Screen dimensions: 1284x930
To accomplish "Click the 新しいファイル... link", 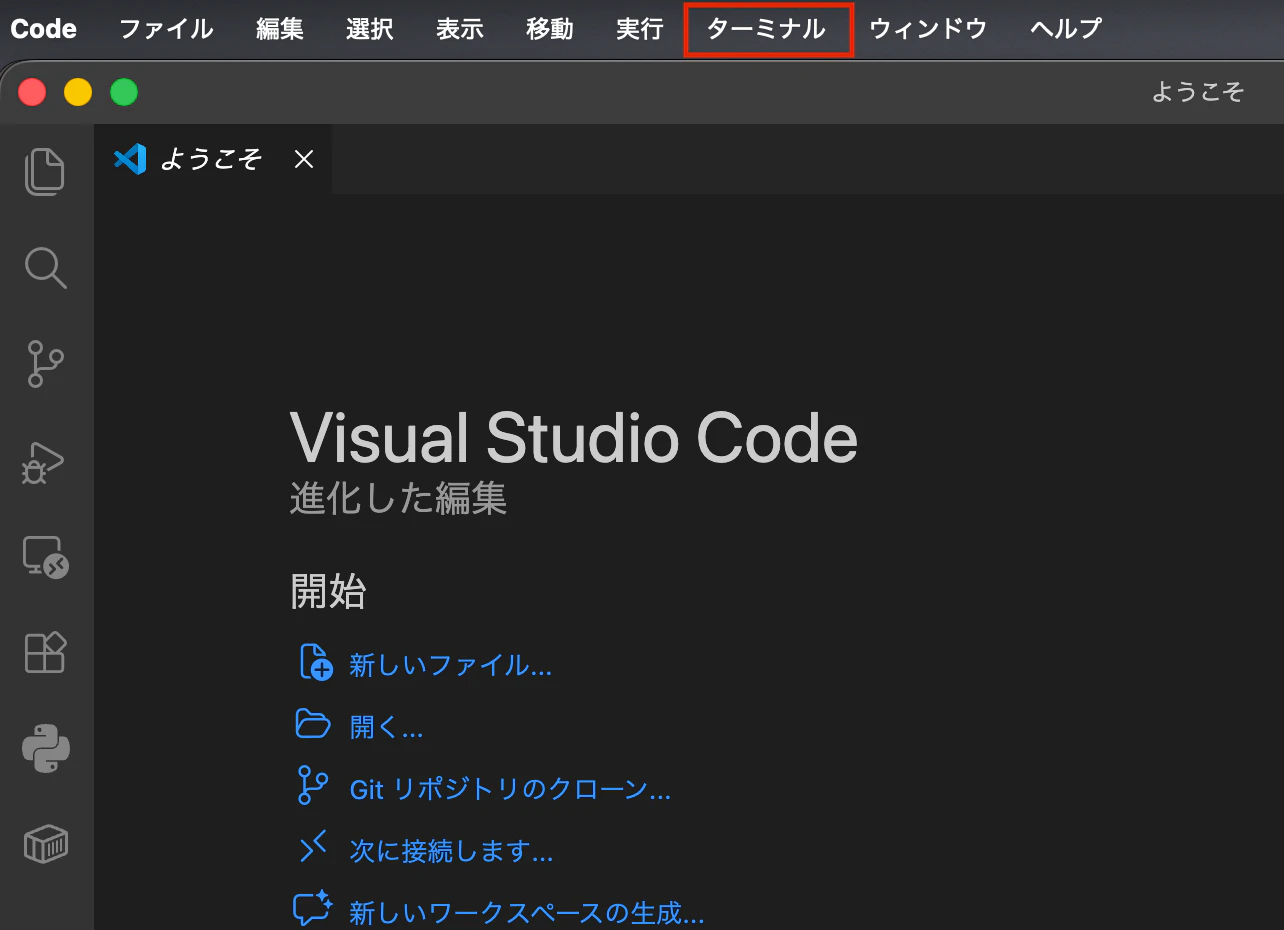I will [x=450, y=665].
